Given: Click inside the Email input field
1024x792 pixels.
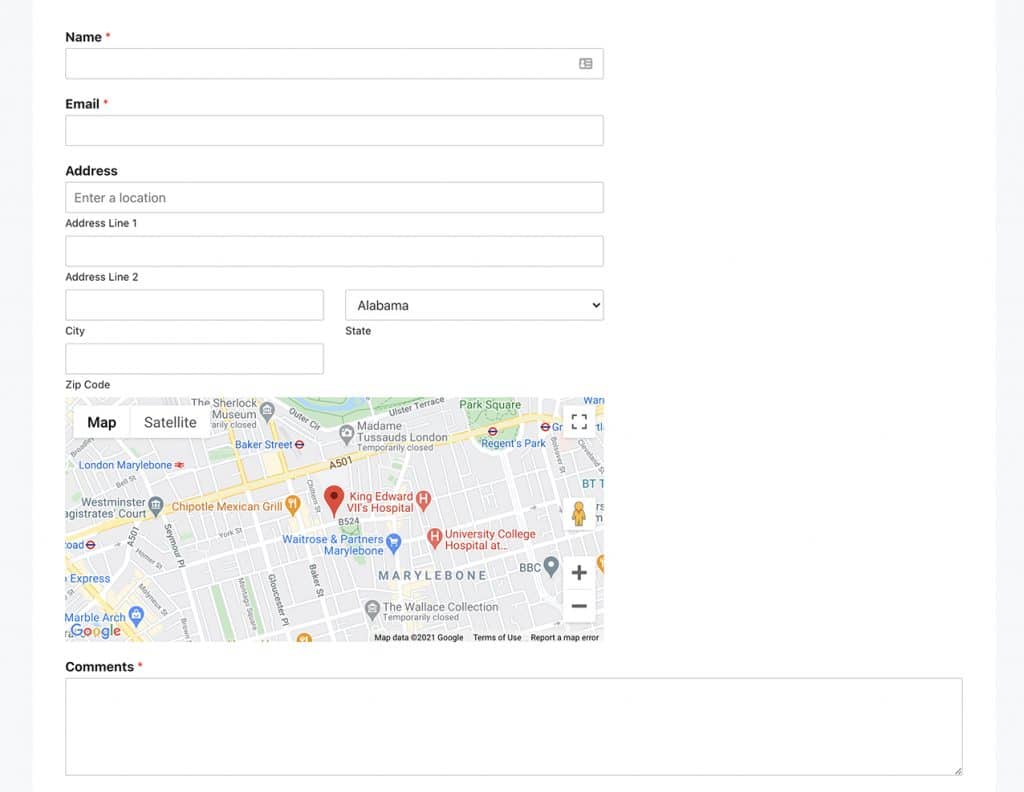Looking at the screenshot, I should (334, 130).
